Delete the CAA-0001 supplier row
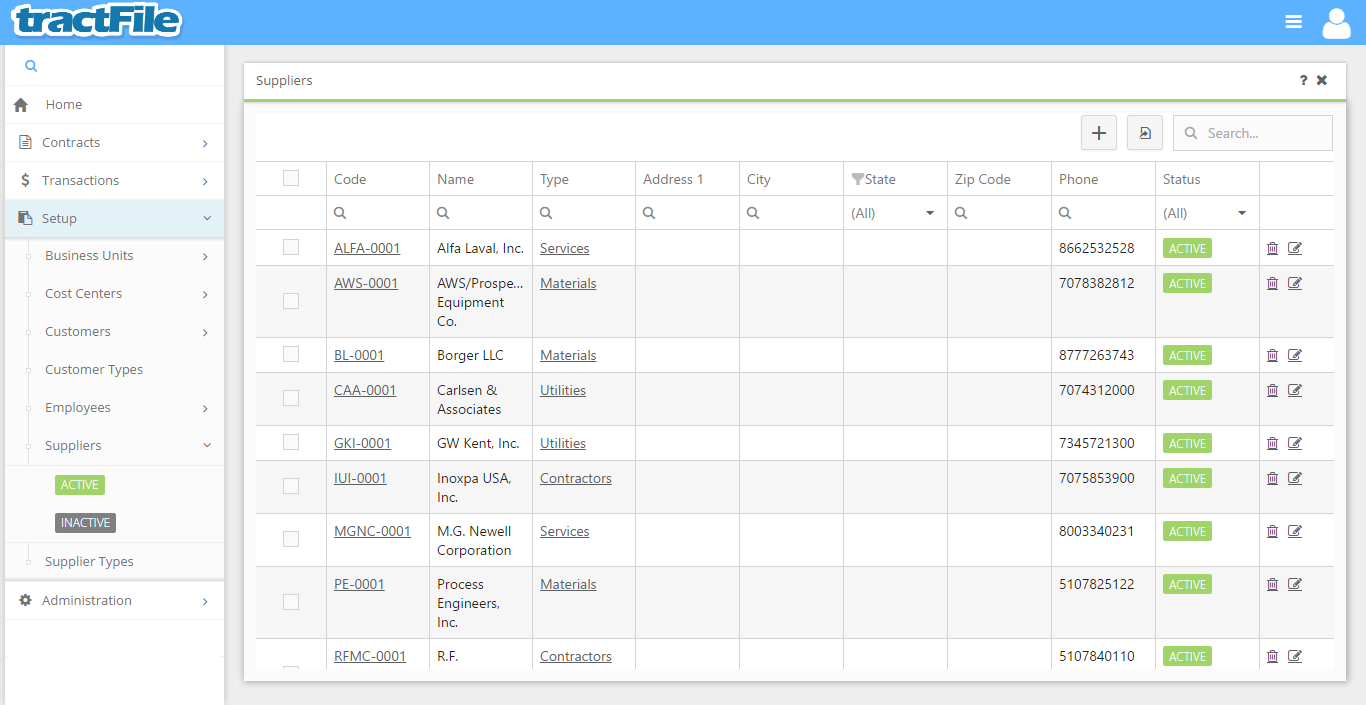Image resolution: width=1366 pixels, height=705 pixels. coord(1272,390)
